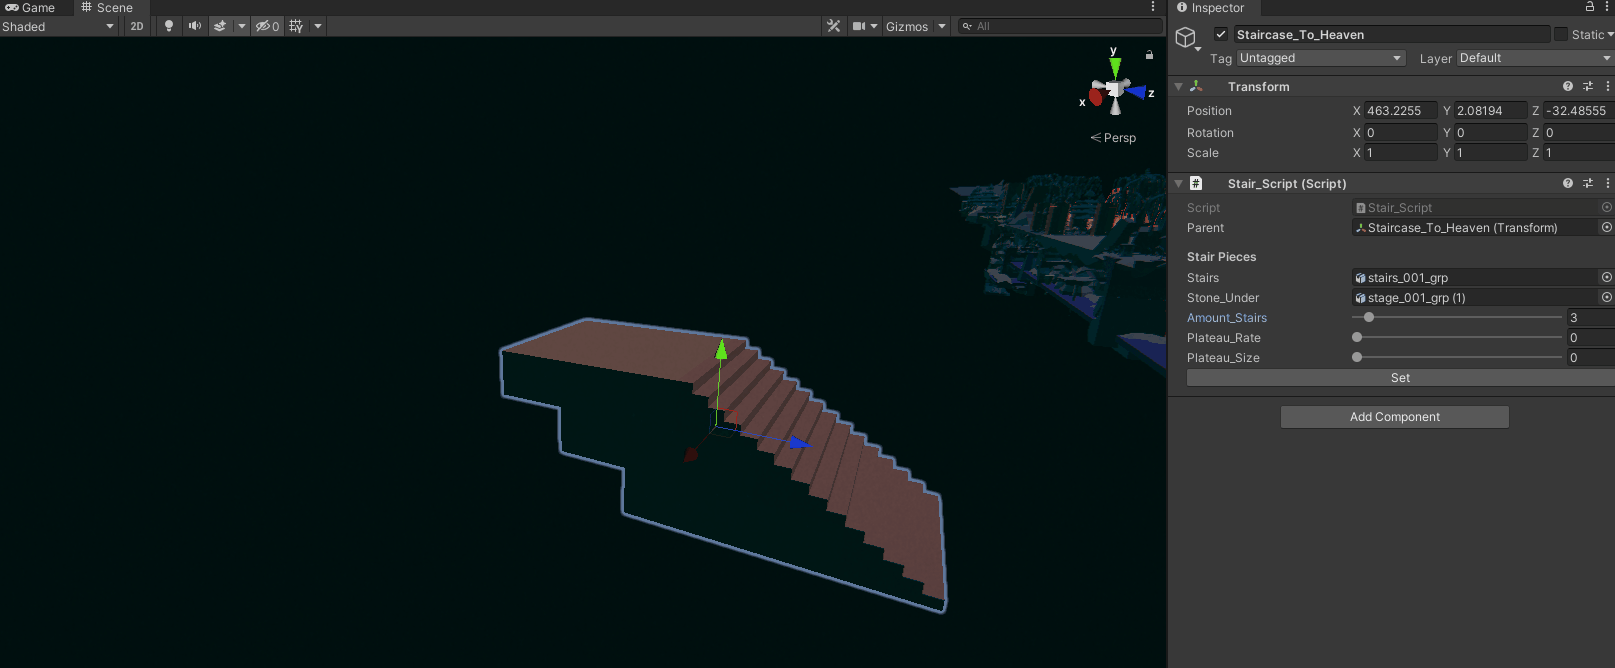The image size is (1615, 668).
Task: Lock the Inspector panel with padlock icon
Action: [1590, 7]
